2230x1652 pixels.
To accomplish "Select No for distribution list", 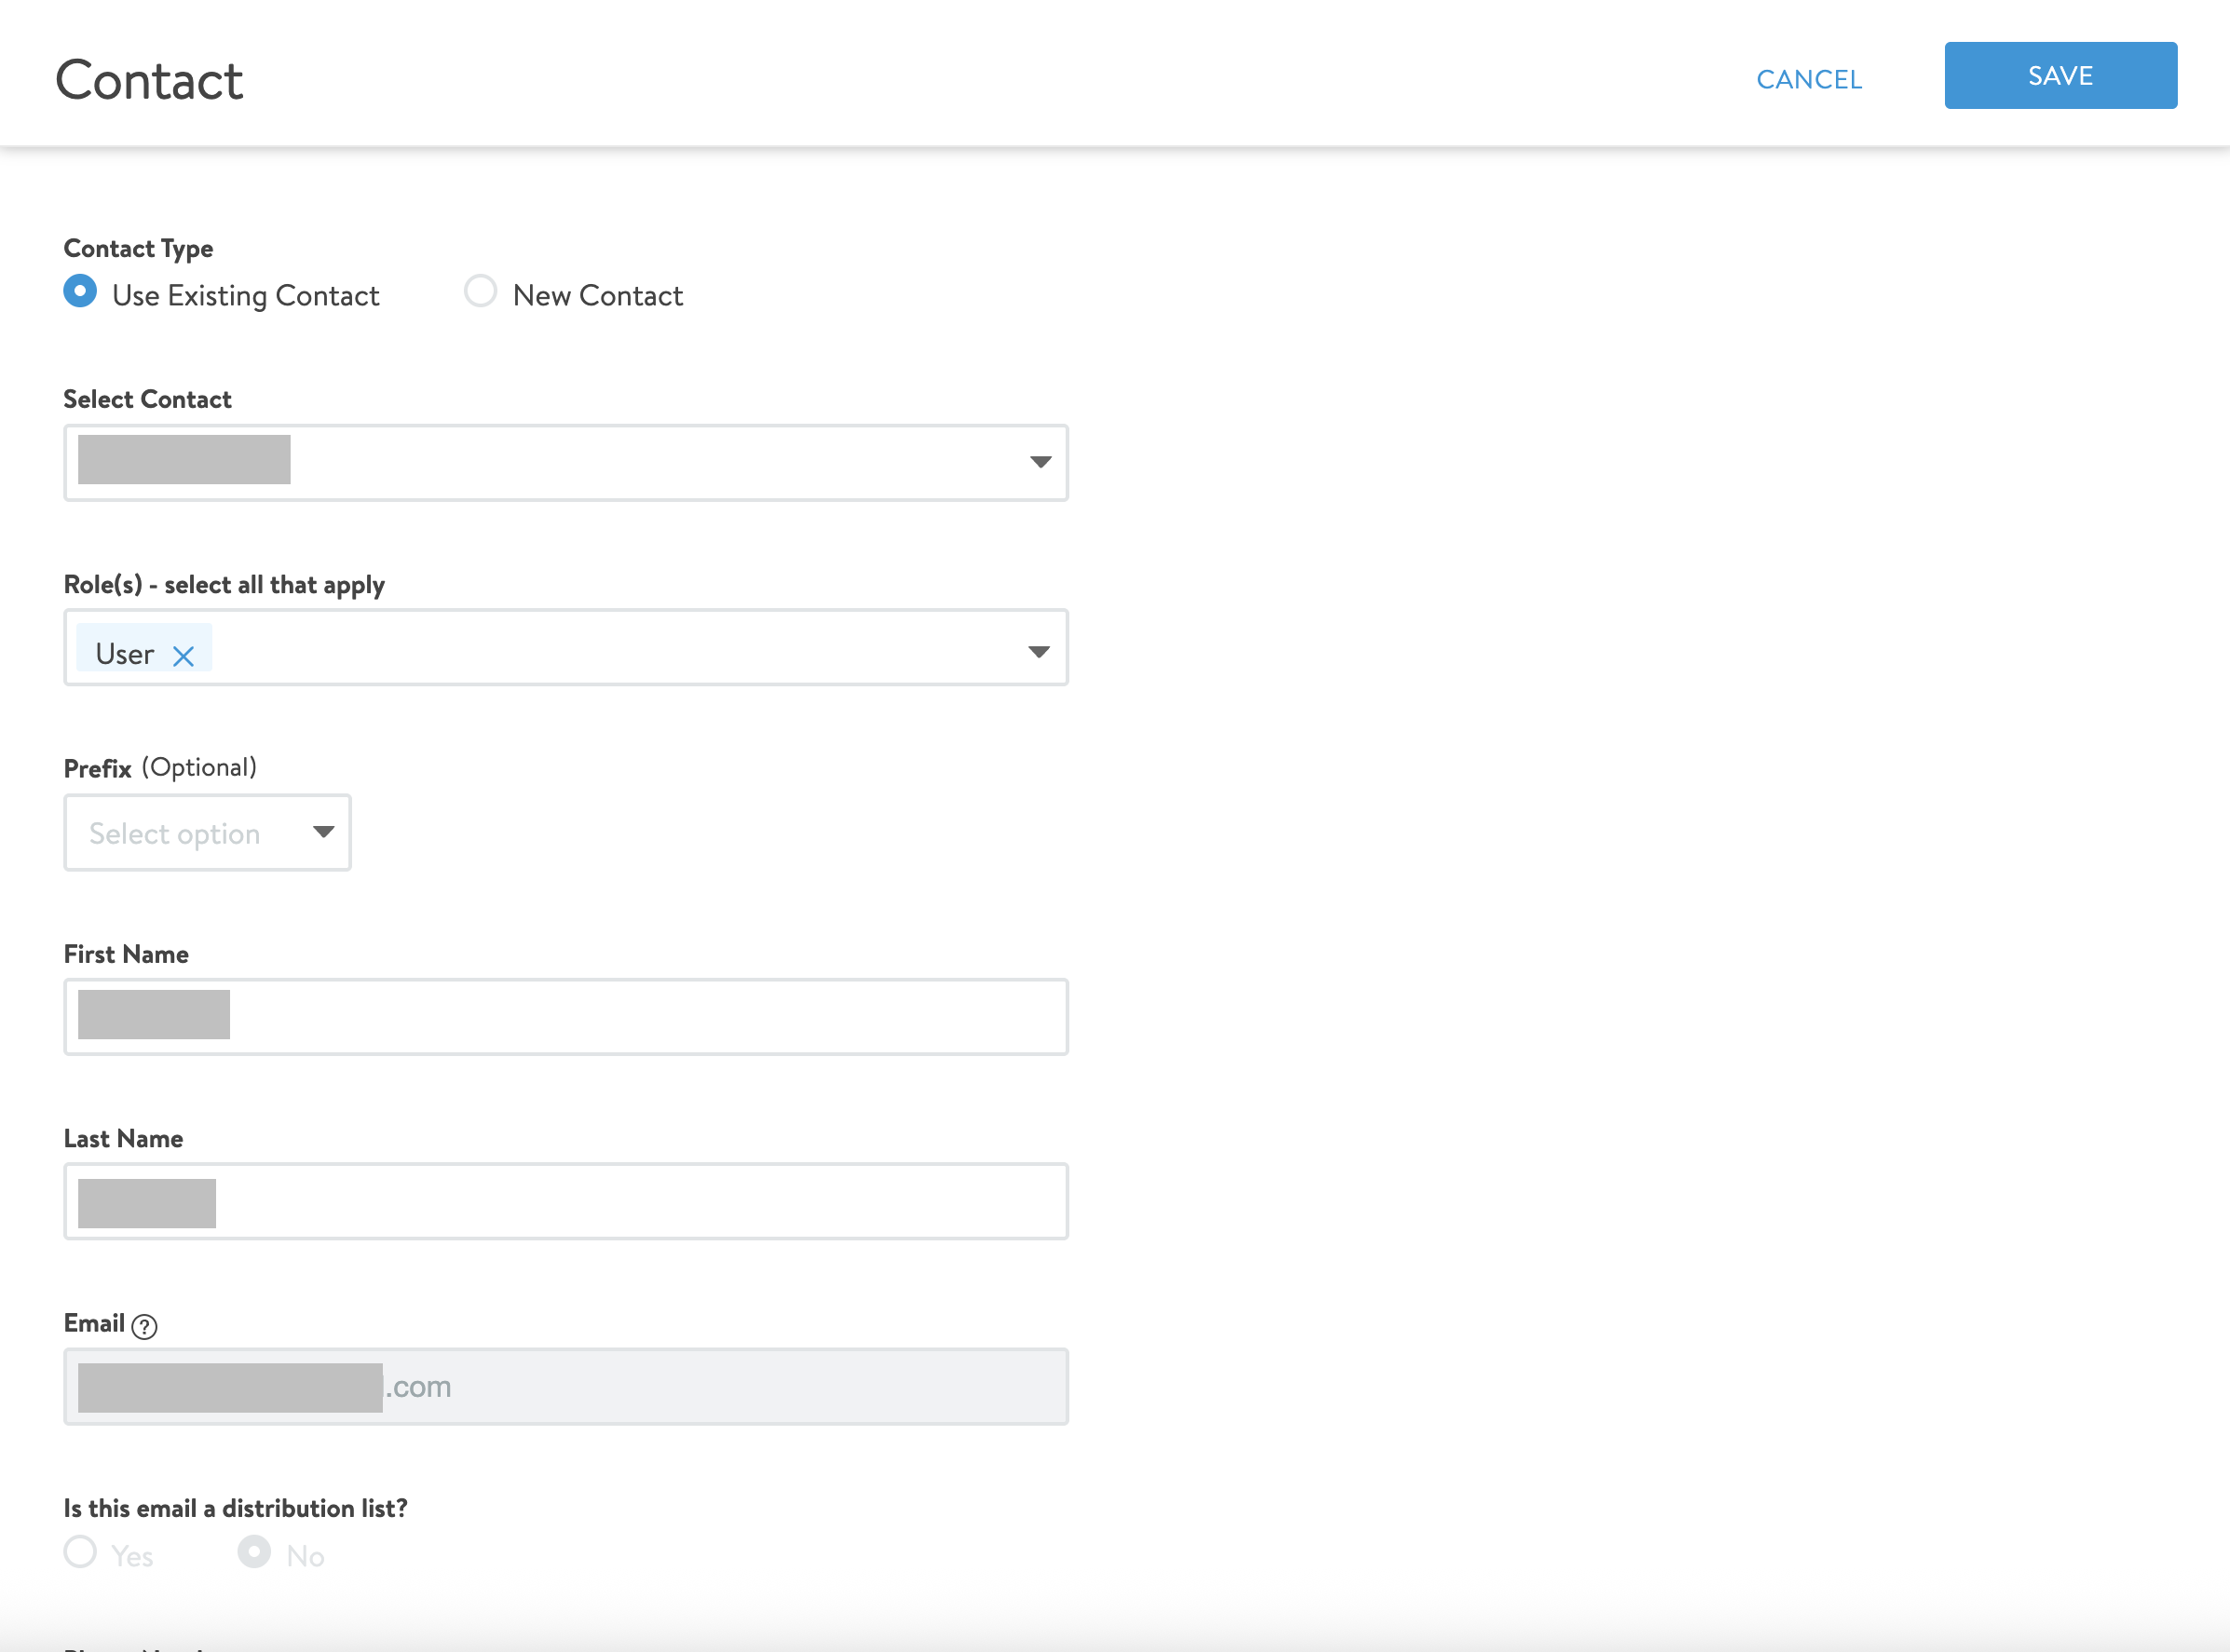I will (254, 1552).
